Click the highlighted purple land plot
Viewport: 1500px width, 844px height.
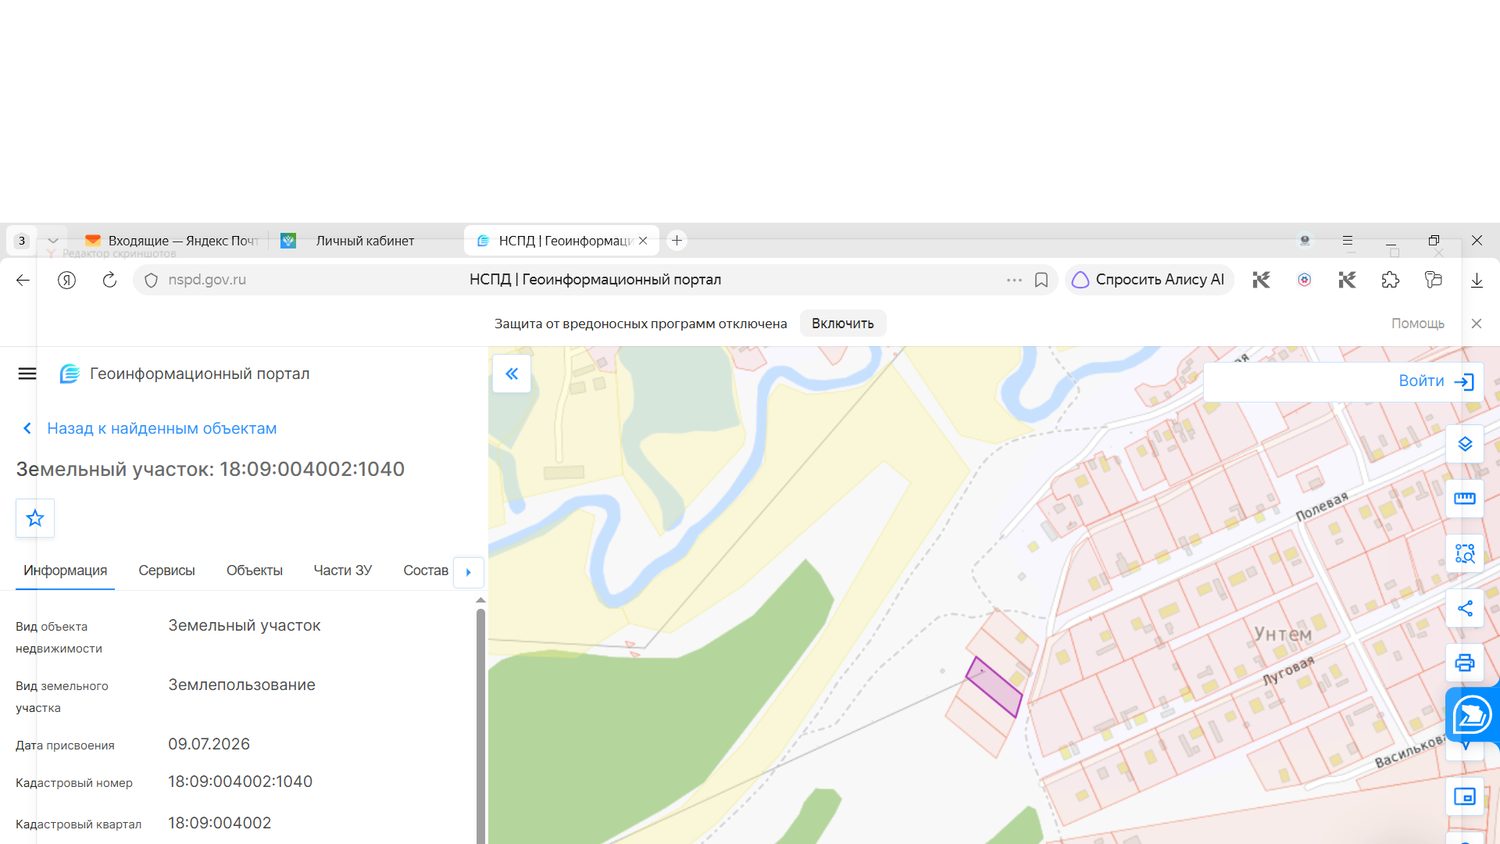(994, 687)
